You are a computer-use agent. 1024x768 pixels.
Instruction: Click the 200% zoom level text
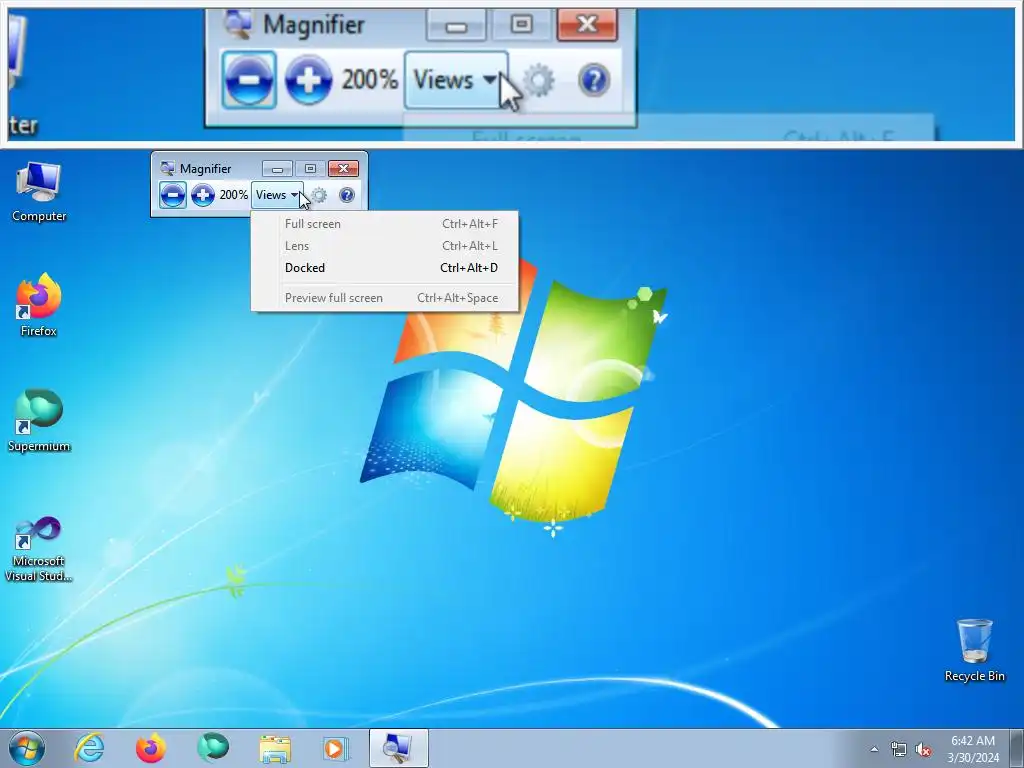pos(233,195)
